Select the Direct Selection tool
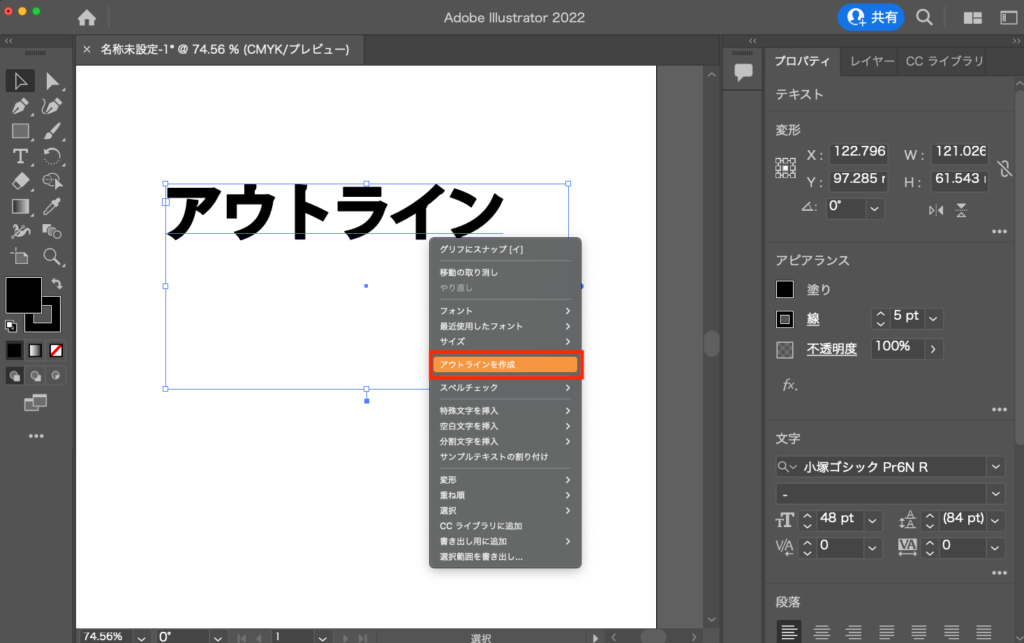This screenshot has width=1024, height=643. [x=52, y=81]
